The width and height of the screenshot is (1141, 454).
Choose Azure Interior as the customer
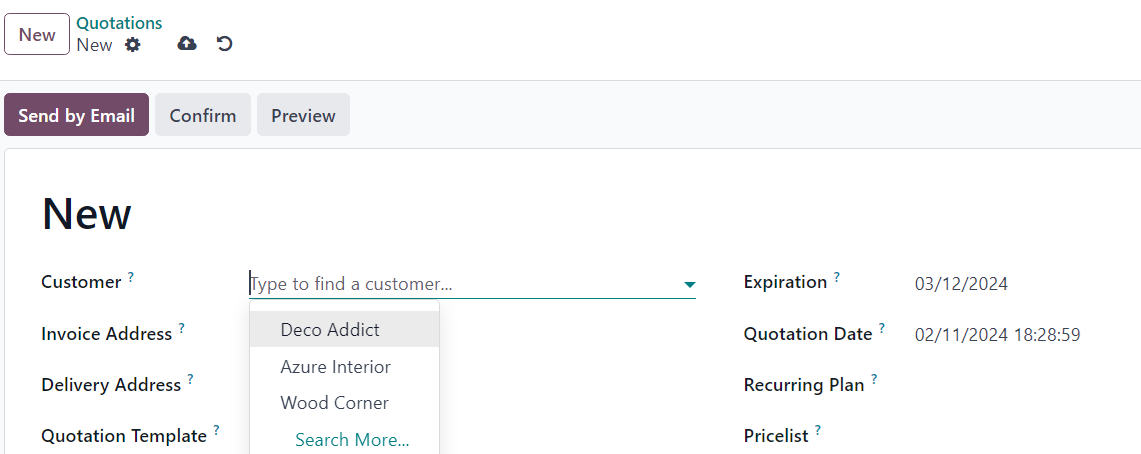point(335,366)
